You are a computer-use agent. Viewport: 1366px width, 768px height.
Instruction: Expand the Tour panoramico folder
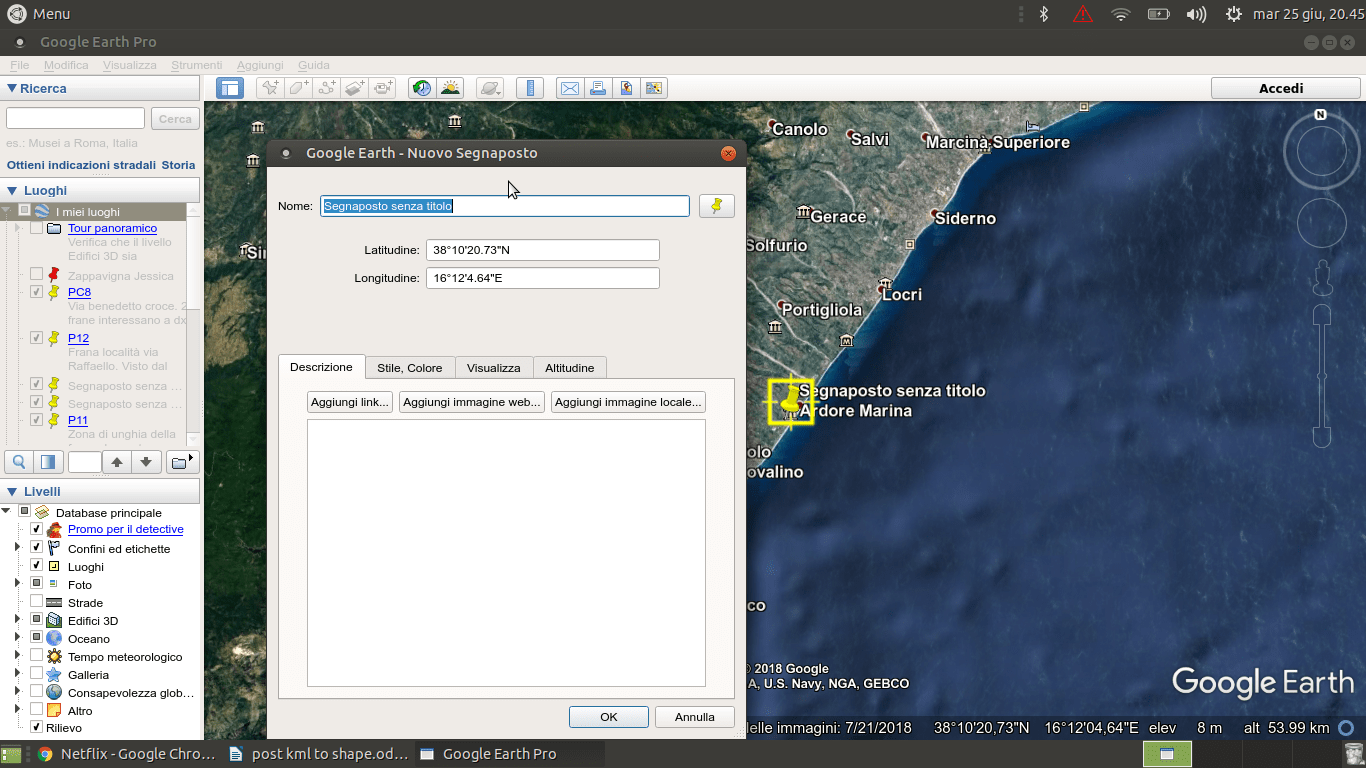pos(17,228)
